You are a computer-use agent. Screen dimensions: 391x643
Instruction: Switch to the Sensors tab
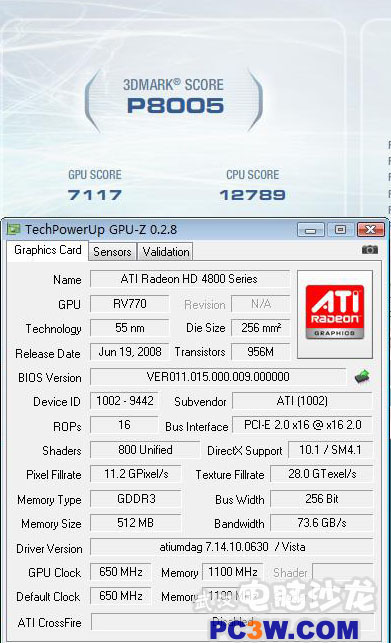[112, 252]
